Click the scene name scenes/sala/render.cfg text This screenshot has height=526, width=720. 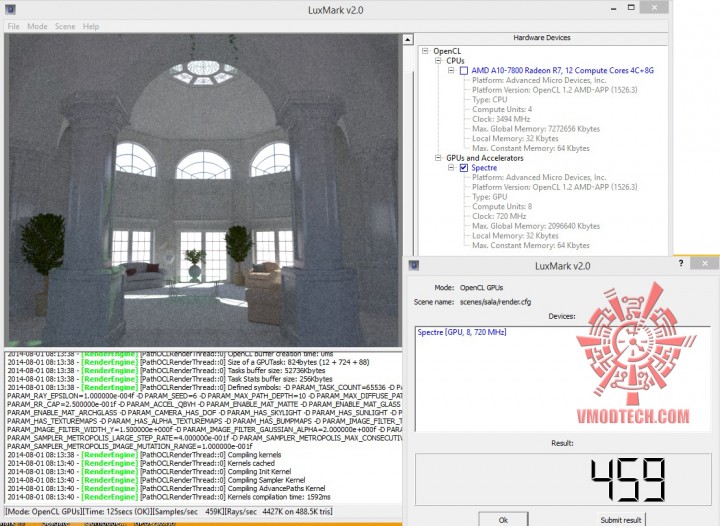click(495, 302)
